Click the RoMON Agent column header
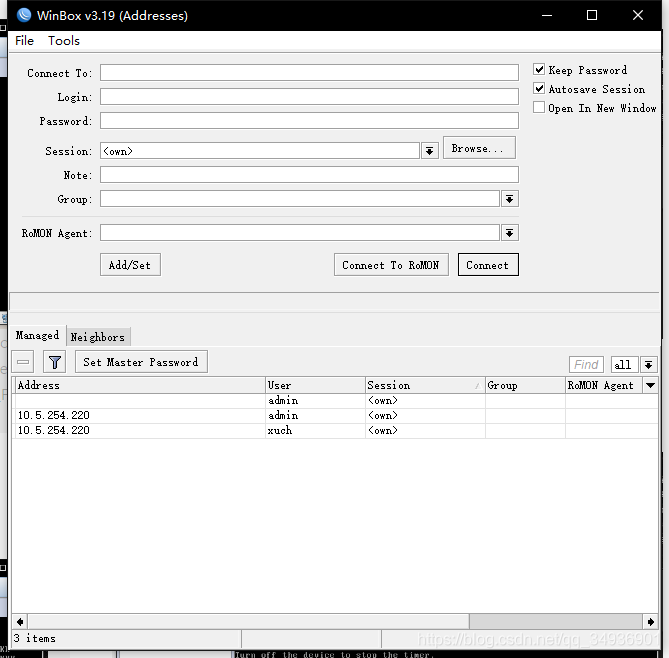Screen dimensions: 669x658 click(604, 385)
